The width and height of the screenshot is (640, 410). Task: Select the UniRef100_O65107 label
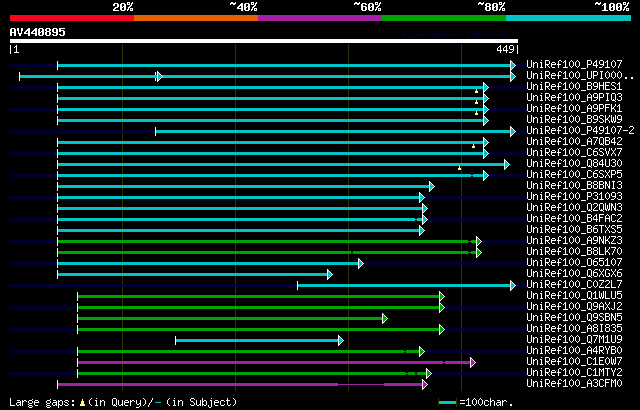(x=574, y=263)
